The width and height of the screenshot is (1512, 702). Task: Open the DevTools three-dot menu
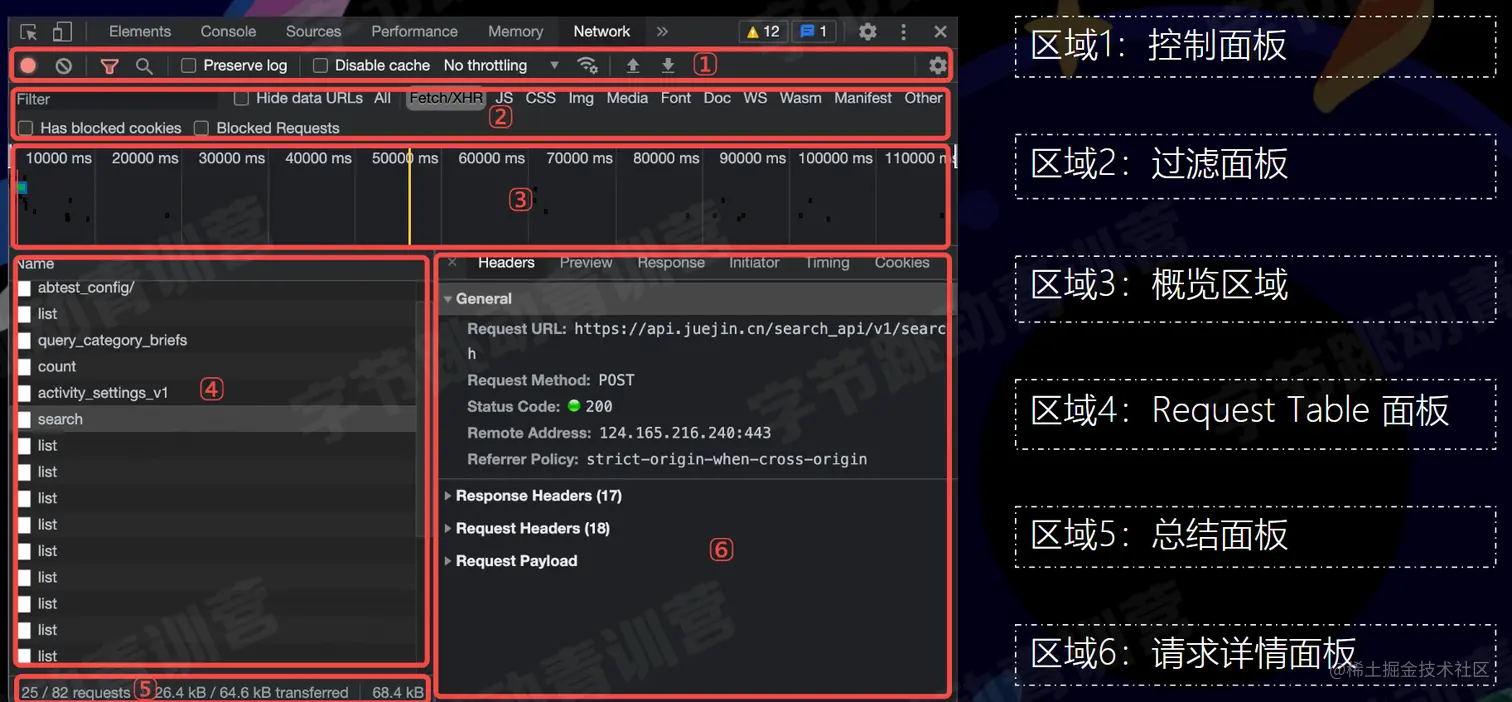click(x=904, y=32)
